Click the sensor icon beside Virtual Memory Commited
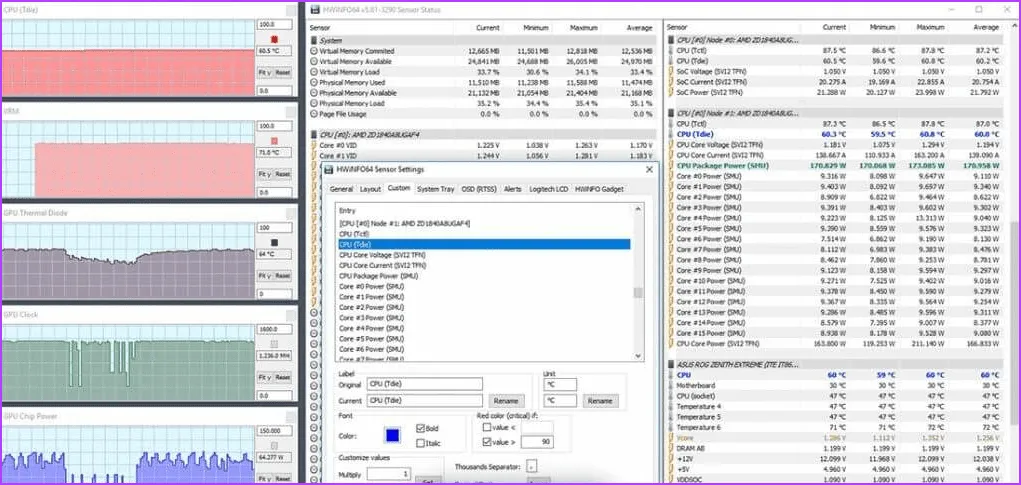The image size is (1021, 485). (x=314, y=50)
